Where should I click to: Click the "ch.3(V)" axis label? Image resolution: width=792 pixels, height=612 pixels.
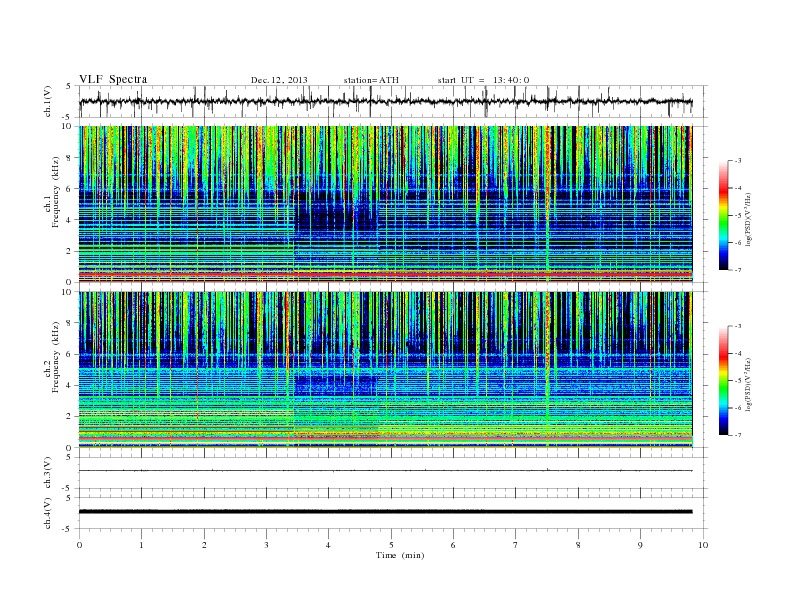48,473
